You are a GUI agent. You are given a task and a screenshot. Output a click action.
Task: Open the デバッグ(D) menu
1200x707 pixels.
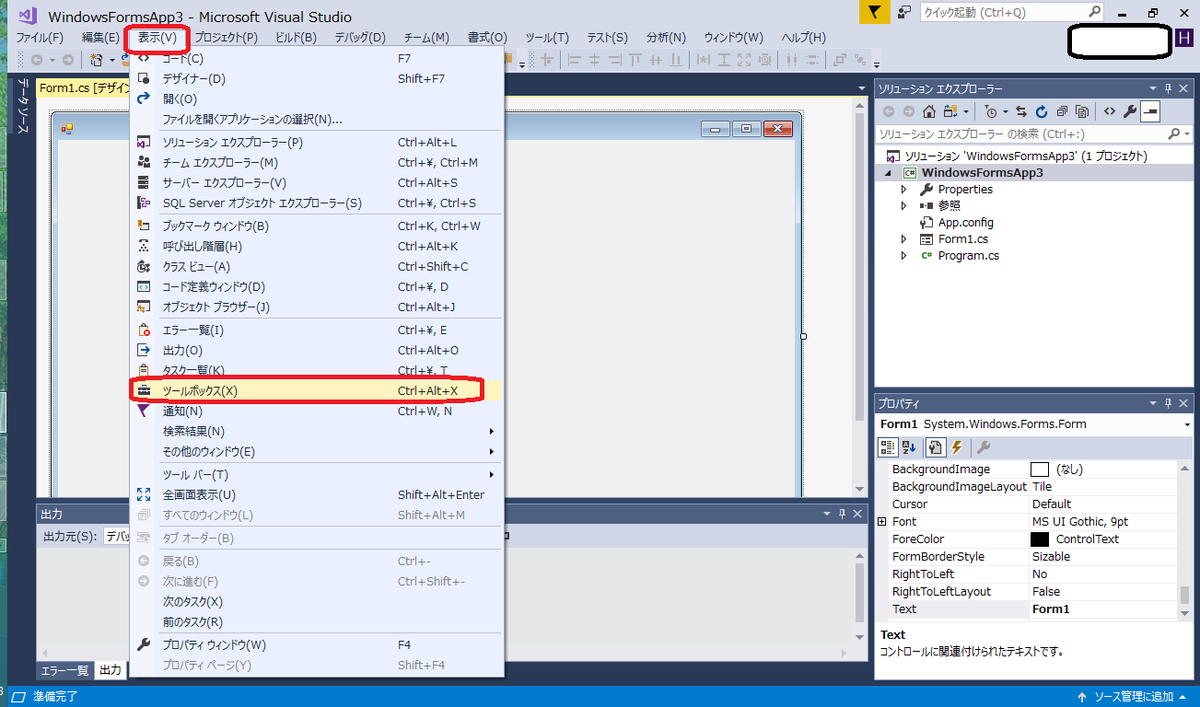358,37
